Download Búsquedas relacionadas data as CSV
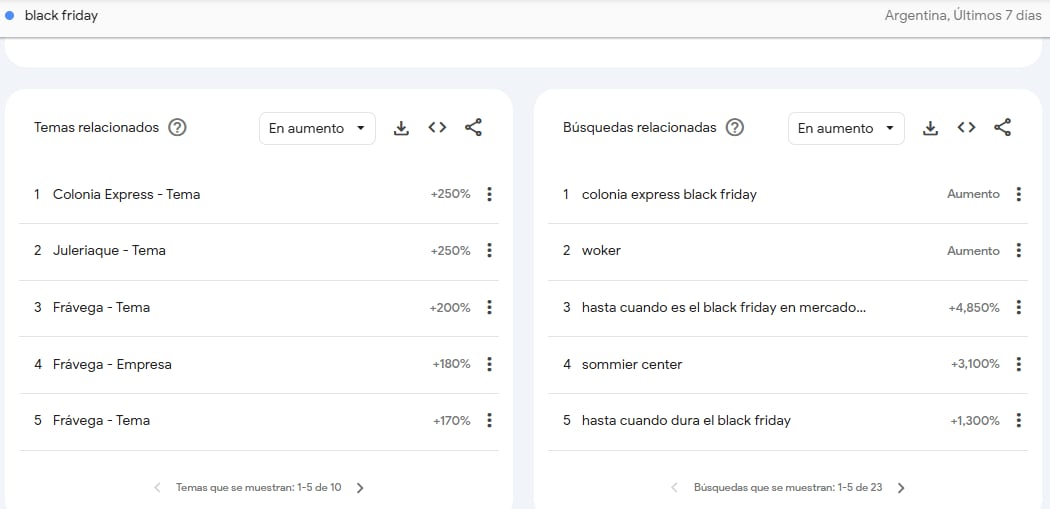Screen dimensions: 1050x509 pyautogui.click(x=930, y=128)
